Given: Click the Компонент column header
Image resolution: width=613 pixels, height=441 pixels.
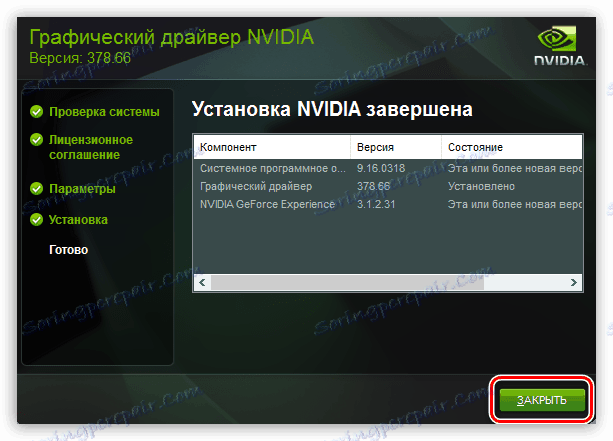Looking at the screenshot, I should click(272, 147).
